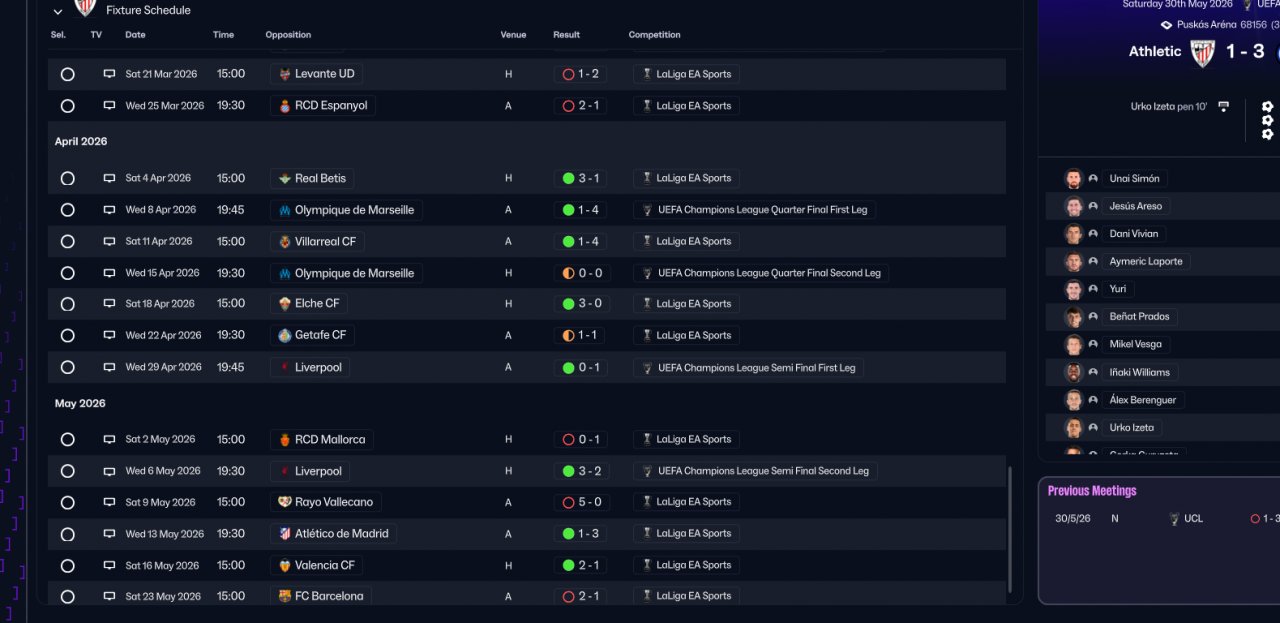Select the Real Betis fixture radio button
Viewport: 1280px width, 623px height.
pos(67,178)
